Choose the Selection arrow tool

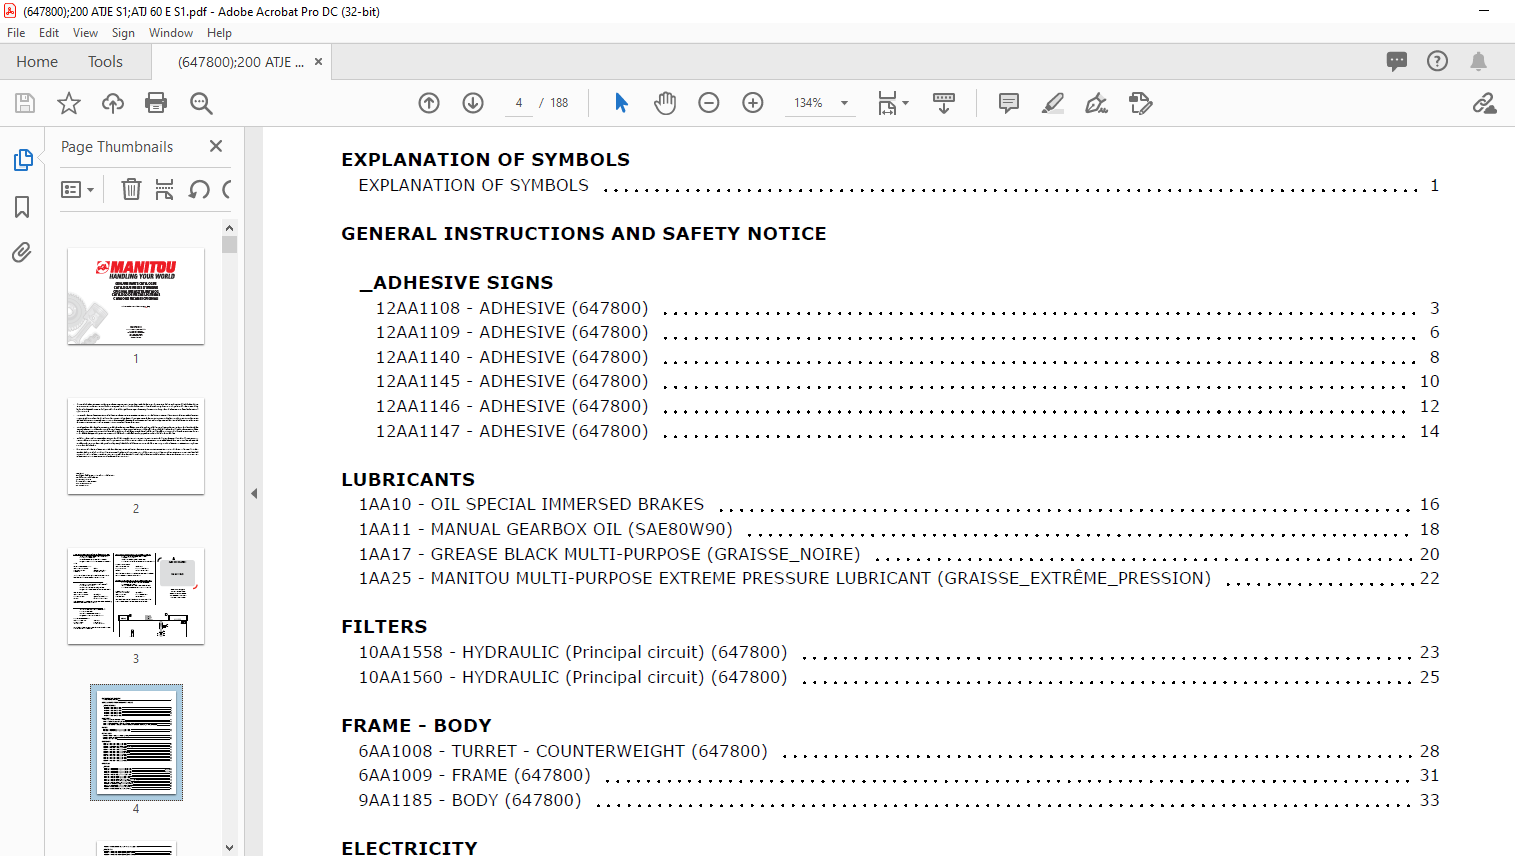(621, 103)
